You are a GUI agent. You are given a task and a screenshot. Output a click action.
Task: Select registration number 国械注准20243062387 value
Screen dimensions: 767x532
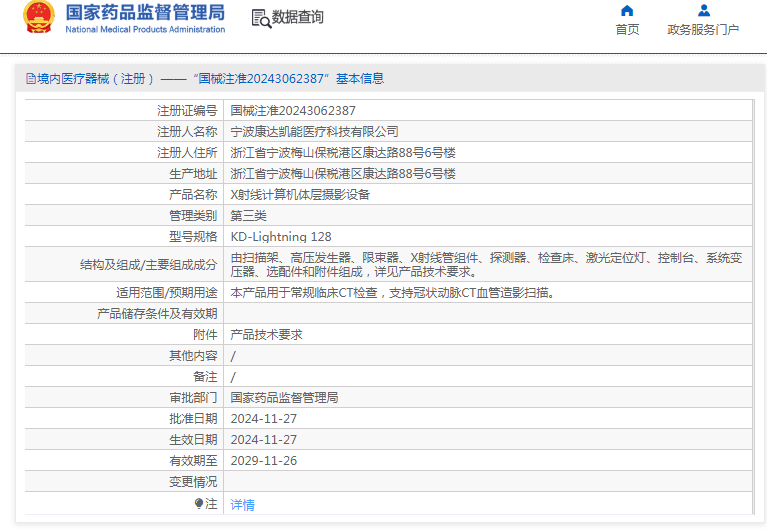pos(293,111)
